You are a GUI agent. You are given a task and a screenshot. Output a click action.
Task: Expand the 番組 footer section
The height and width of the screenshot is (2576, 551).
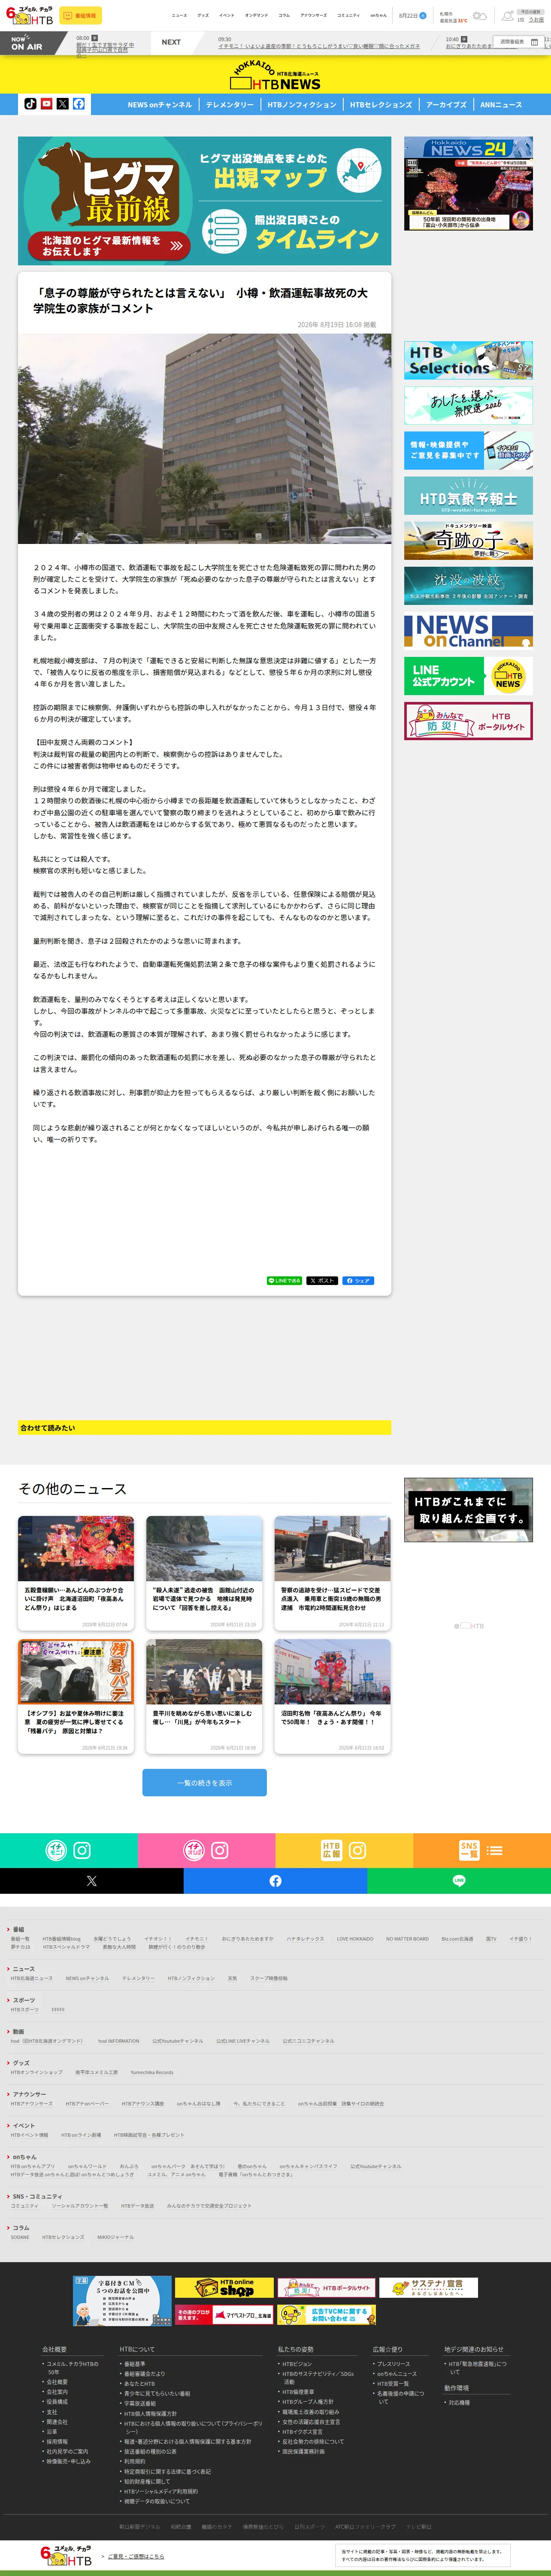pyautogui.click(x=17, y=1929)
